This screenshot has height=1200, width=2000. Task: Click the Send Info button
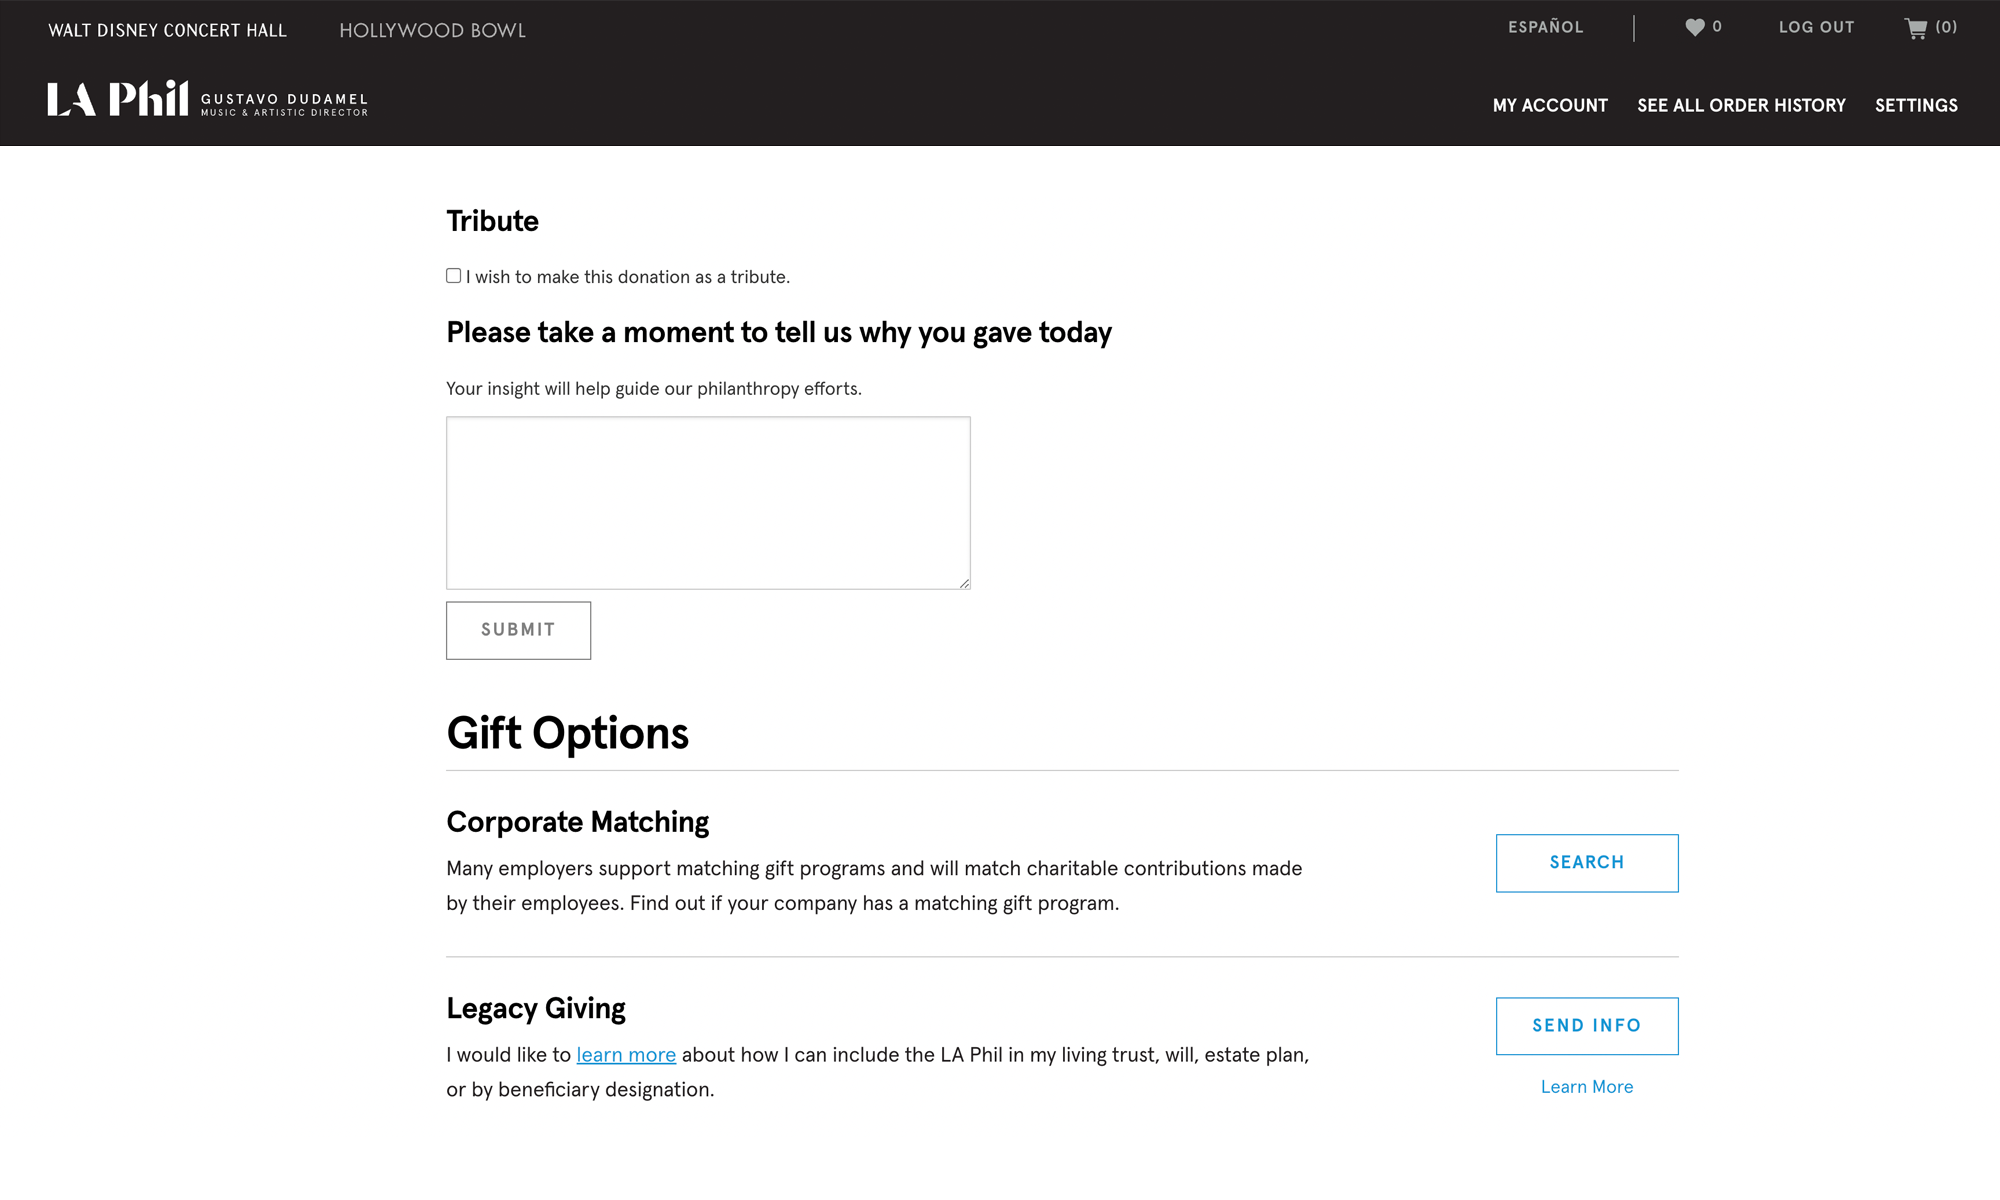[x=1586, y=1025]
